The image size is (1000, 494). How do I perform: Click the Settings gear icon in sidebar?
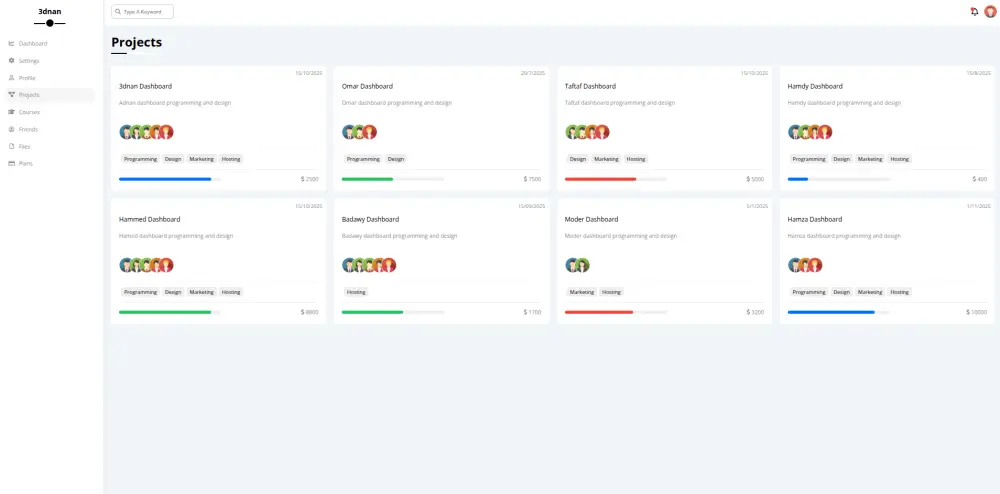pos(11,61)
